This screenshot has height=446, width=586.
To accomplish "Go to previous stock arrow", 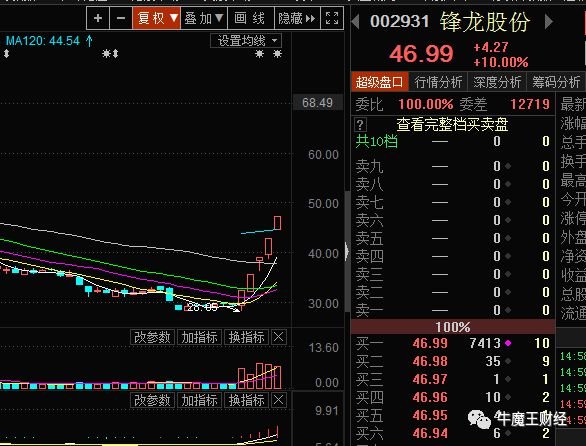I will [355, 21].
